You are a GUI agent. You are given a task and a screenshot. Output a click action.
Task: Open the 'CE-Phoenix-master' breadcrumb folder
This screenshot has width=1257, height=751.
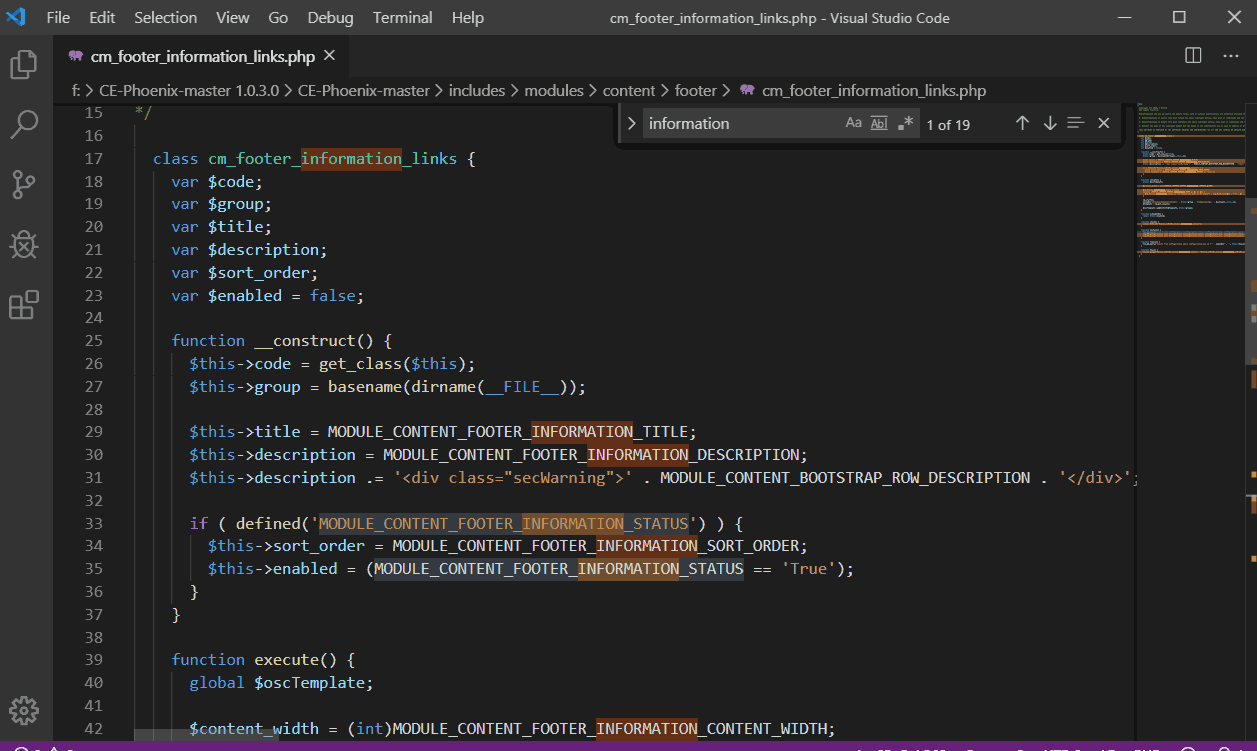pyautogui.click(x=364, y=90)
